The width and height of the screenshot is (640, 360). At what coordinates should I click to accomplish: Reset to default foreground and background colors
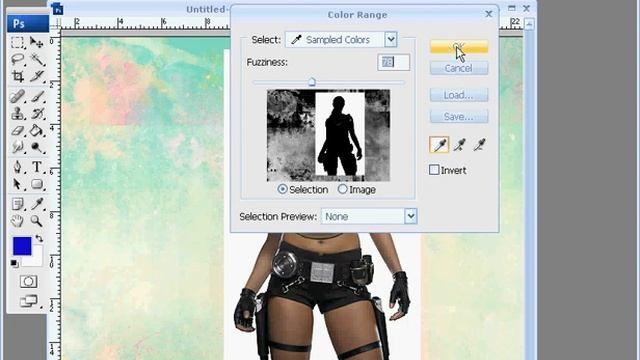point(14,263)
